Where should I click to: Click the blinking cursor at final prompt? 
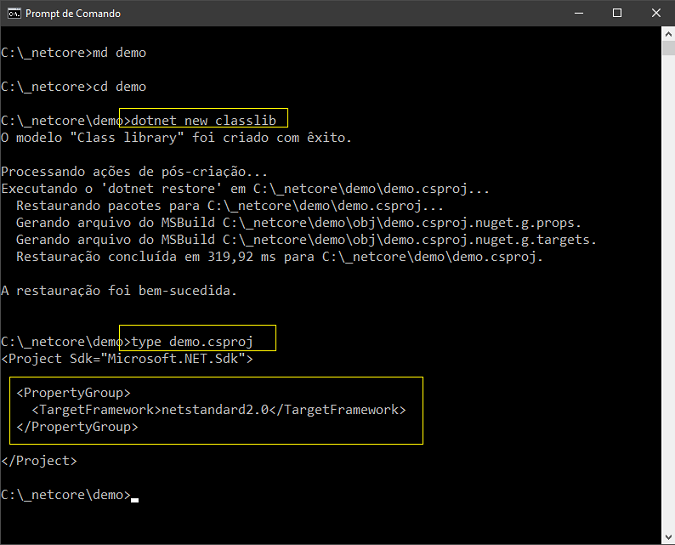[135, 500]
